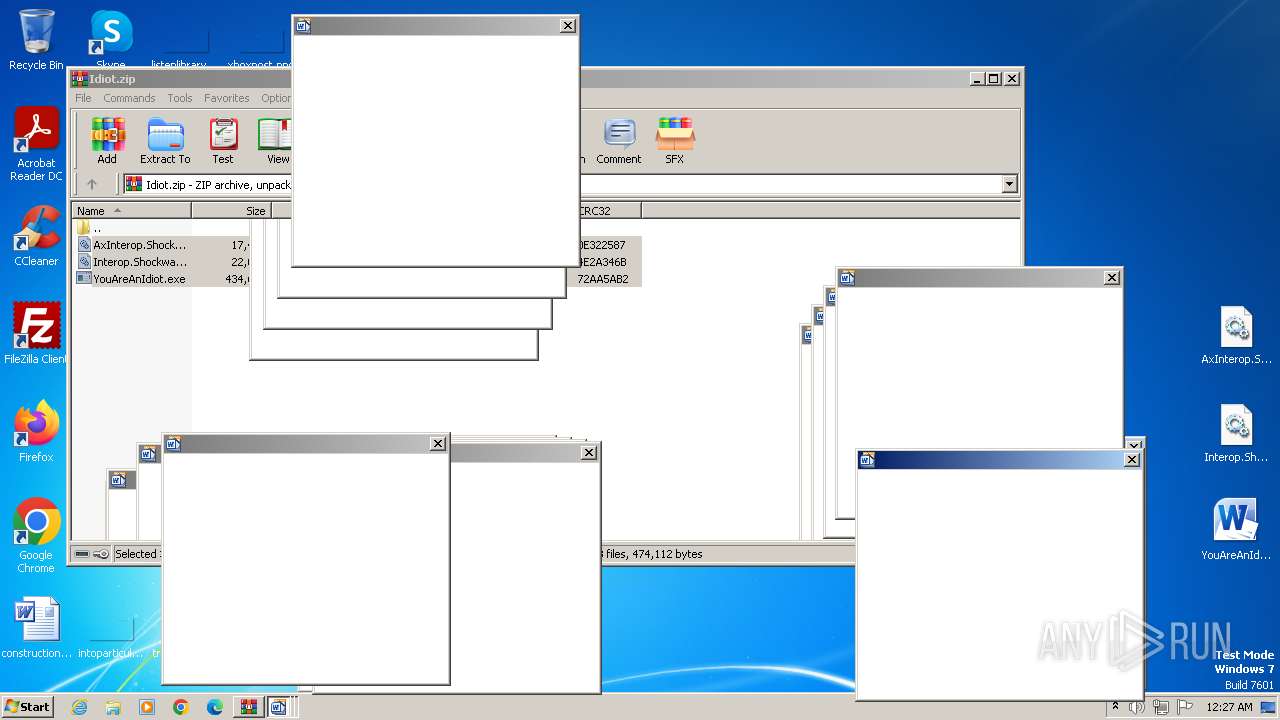Run the Test archive tool
The height and width of the screenshot is (720, 1280).
coord(223,141)
